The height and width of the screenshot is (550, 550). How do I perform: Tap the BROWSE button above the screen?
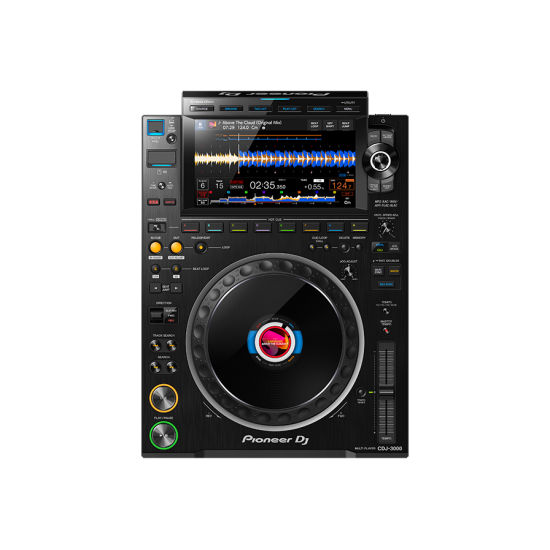pos(231,109)
